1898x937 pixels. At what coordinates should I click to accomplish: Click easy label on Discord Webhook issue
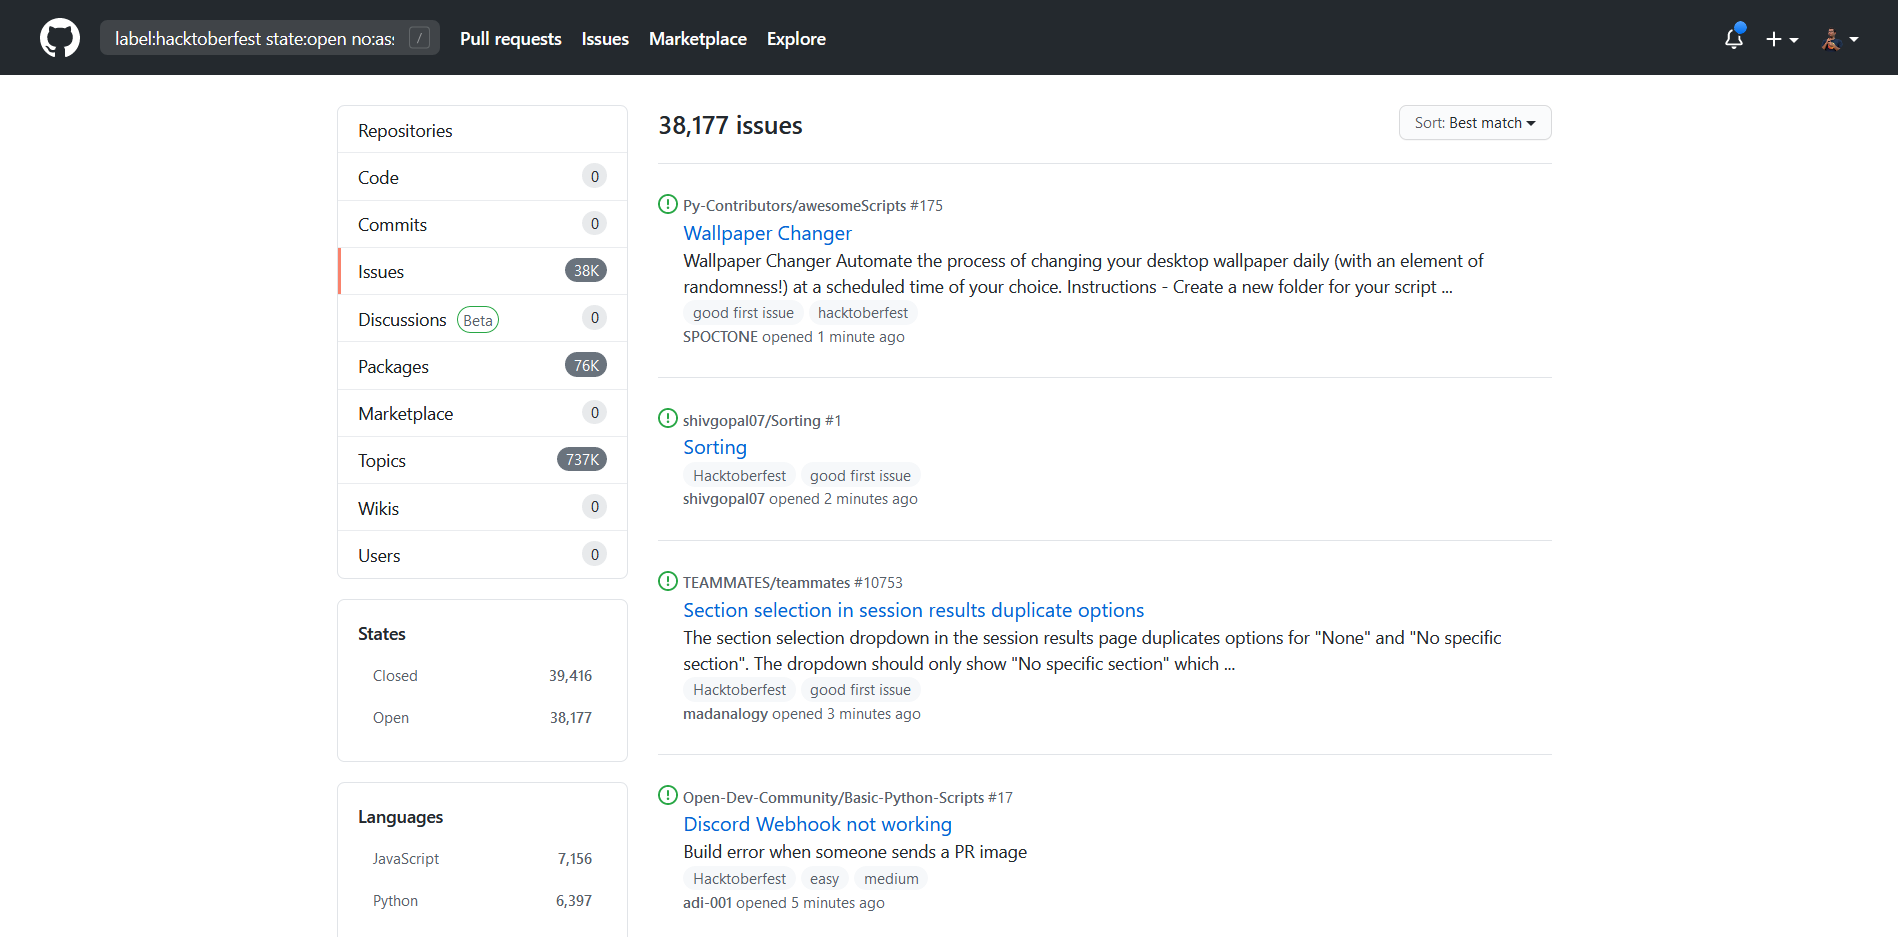824,879
